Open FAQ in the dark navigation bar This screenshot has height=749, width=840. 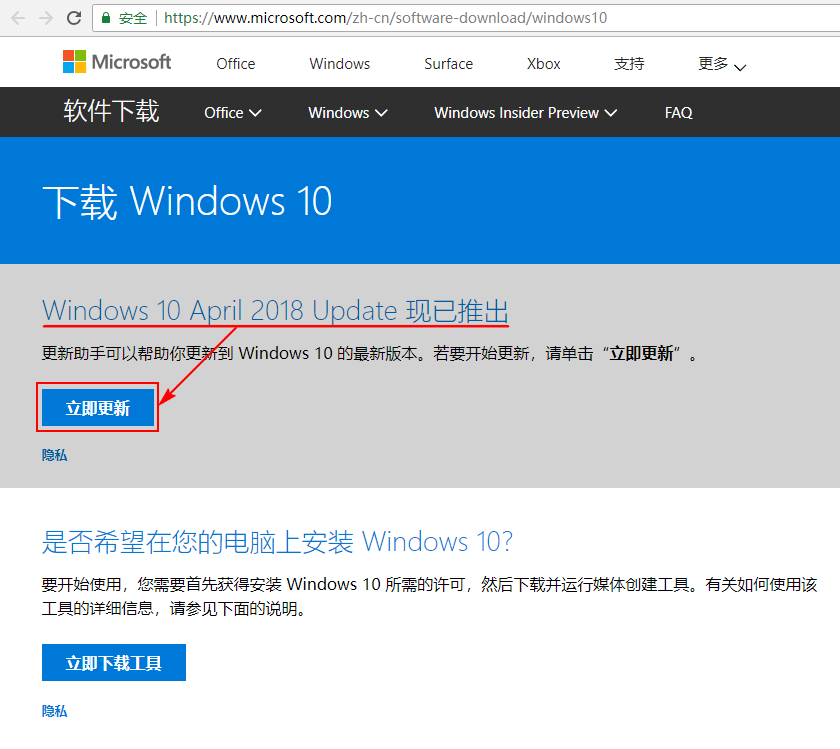coord(678,113)
